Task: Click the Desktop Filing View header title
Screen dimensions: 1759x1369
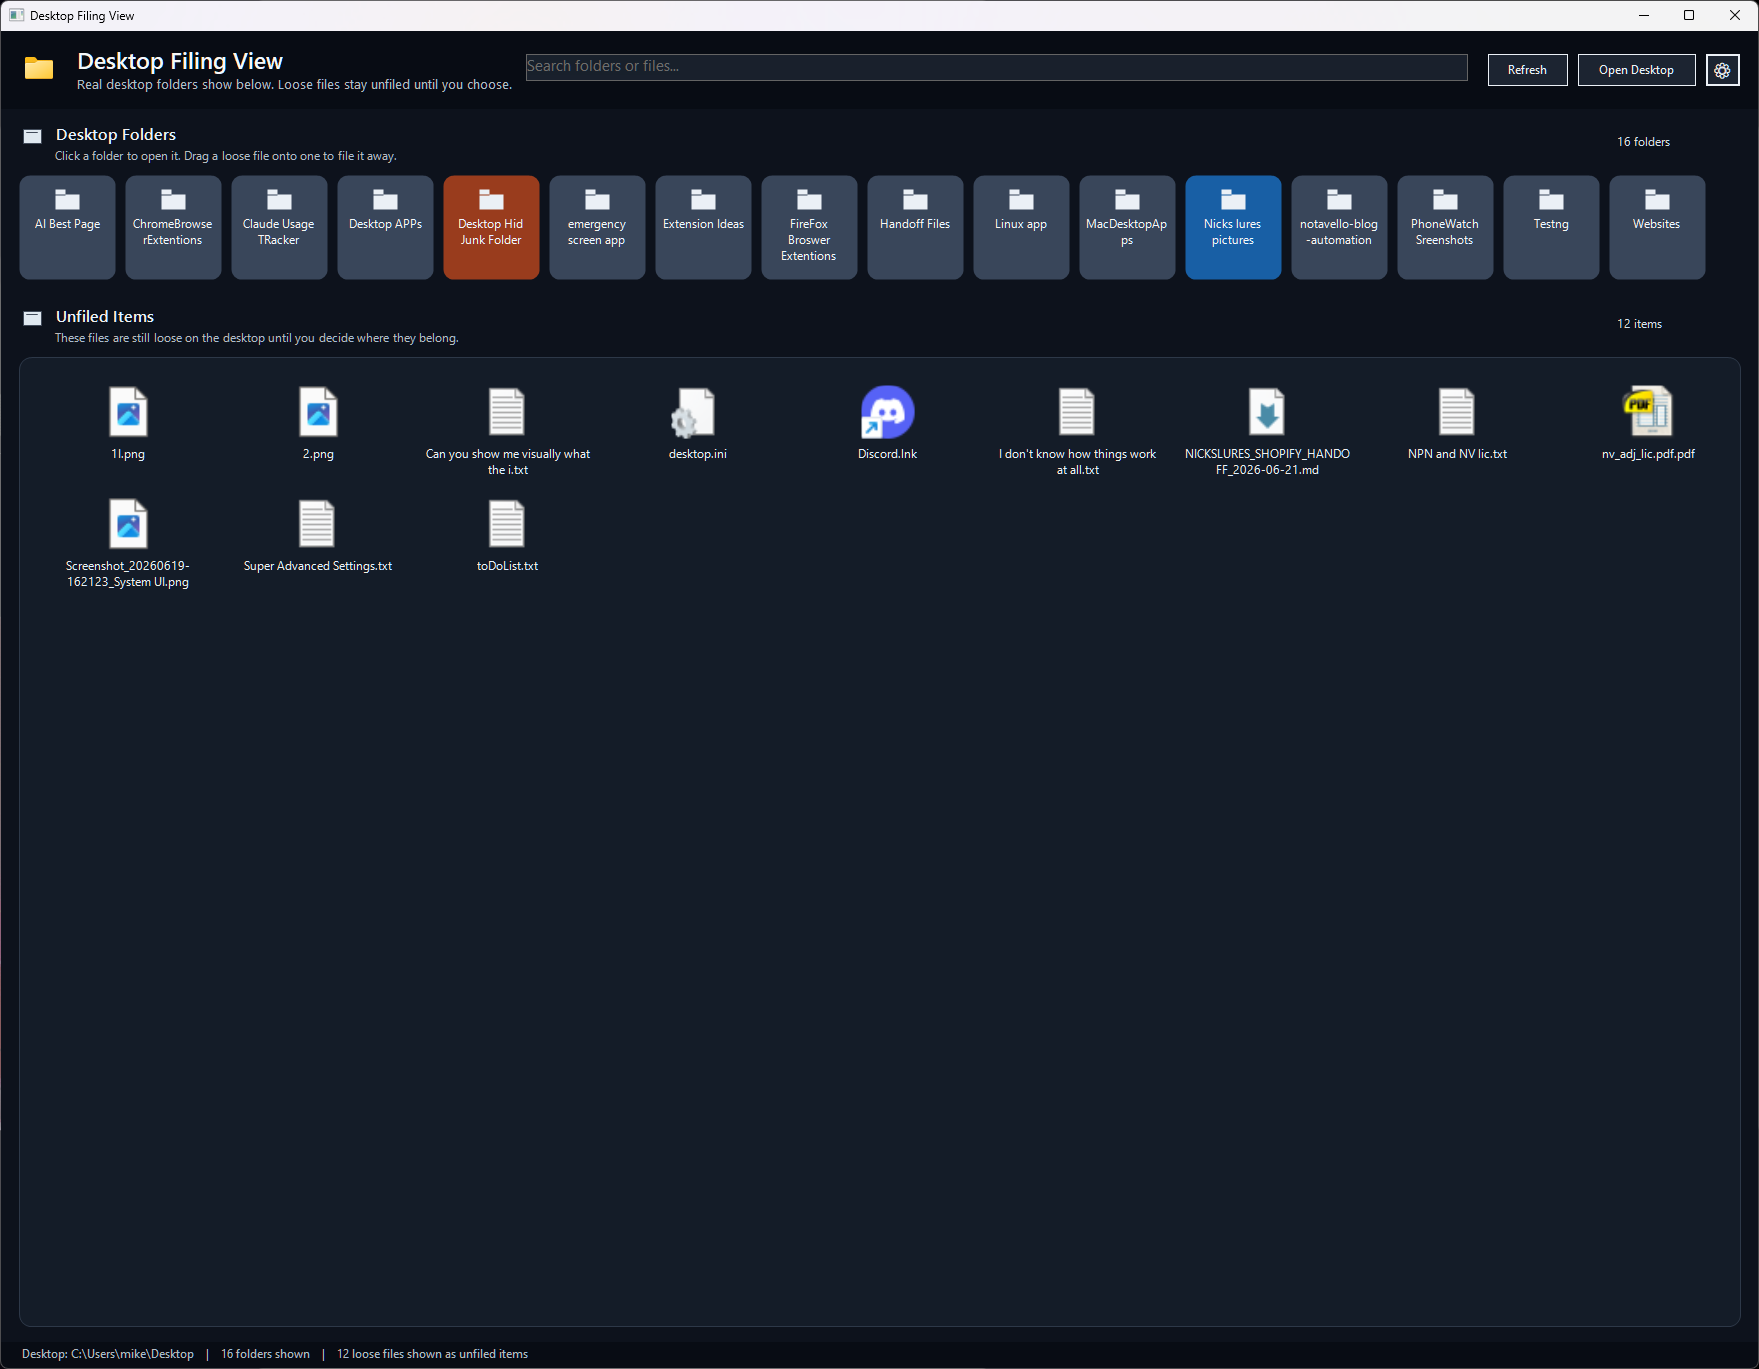Action: tap(180, 62)
